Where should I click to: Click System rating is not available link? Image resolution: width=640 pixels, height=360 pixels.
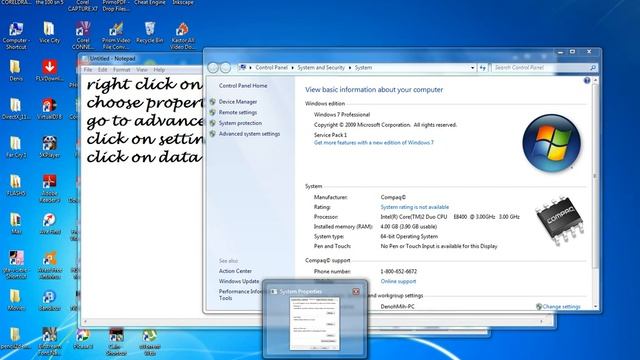[415, 207]
